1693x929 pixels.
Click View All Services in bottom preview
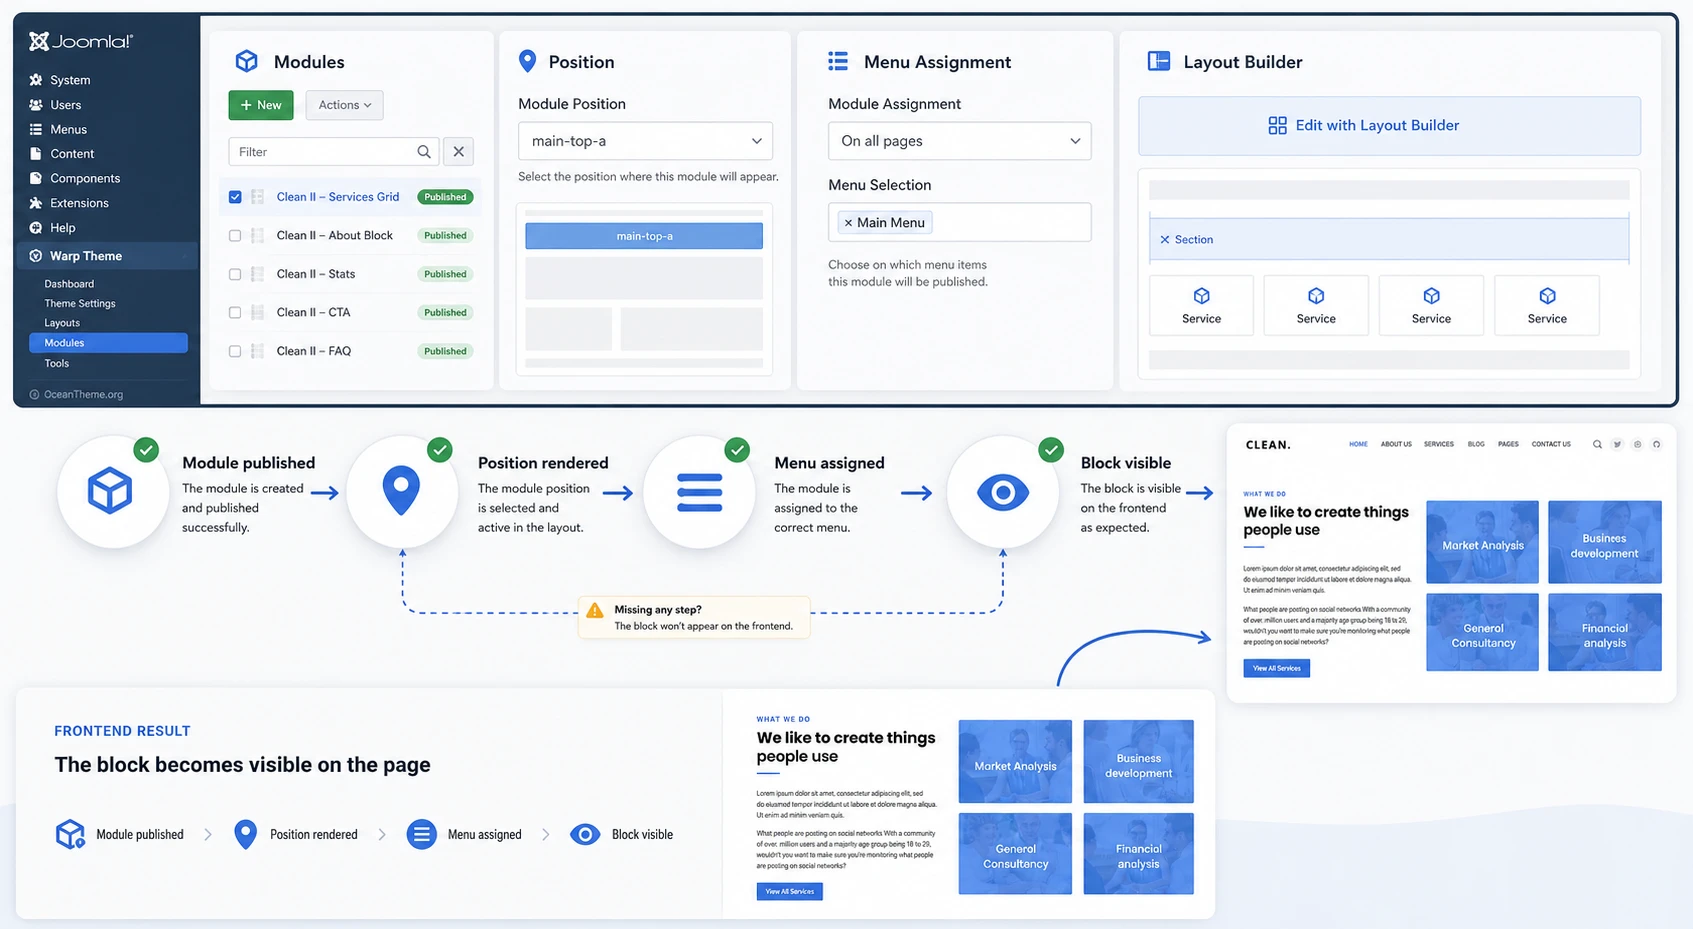(x=790, y=891)
